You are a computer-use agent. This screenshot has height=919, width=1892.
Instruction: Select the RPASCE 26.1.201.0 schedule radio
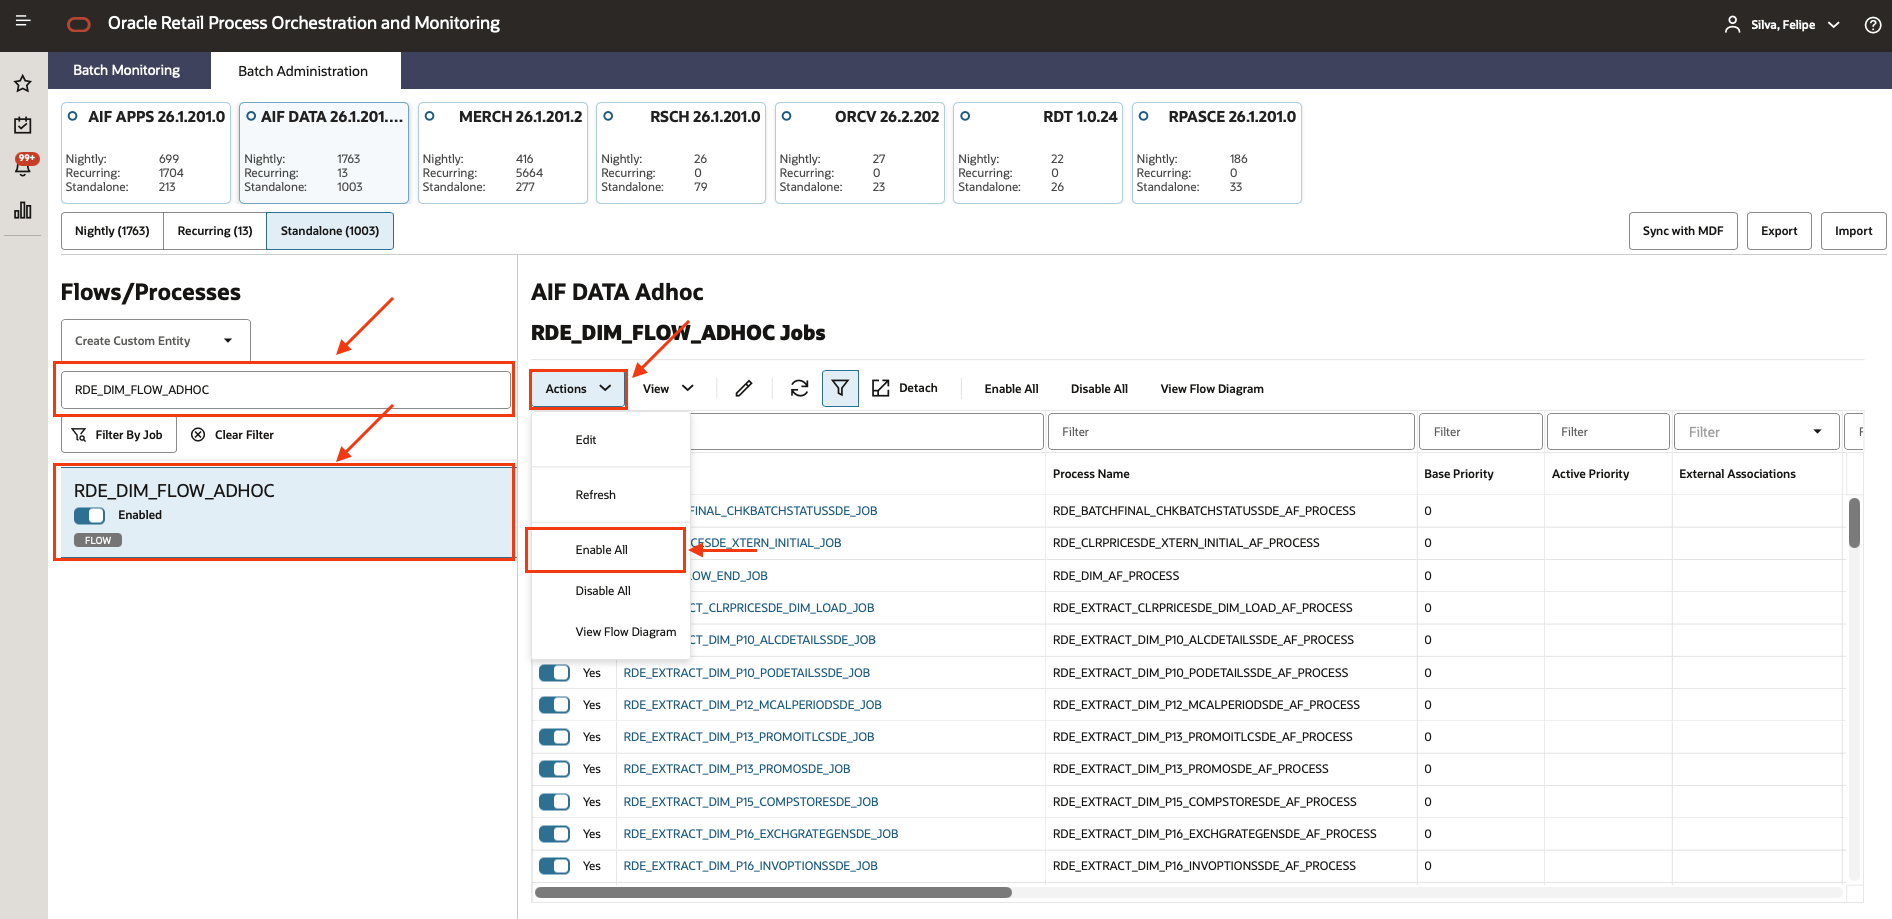[x=1143, y=117]
